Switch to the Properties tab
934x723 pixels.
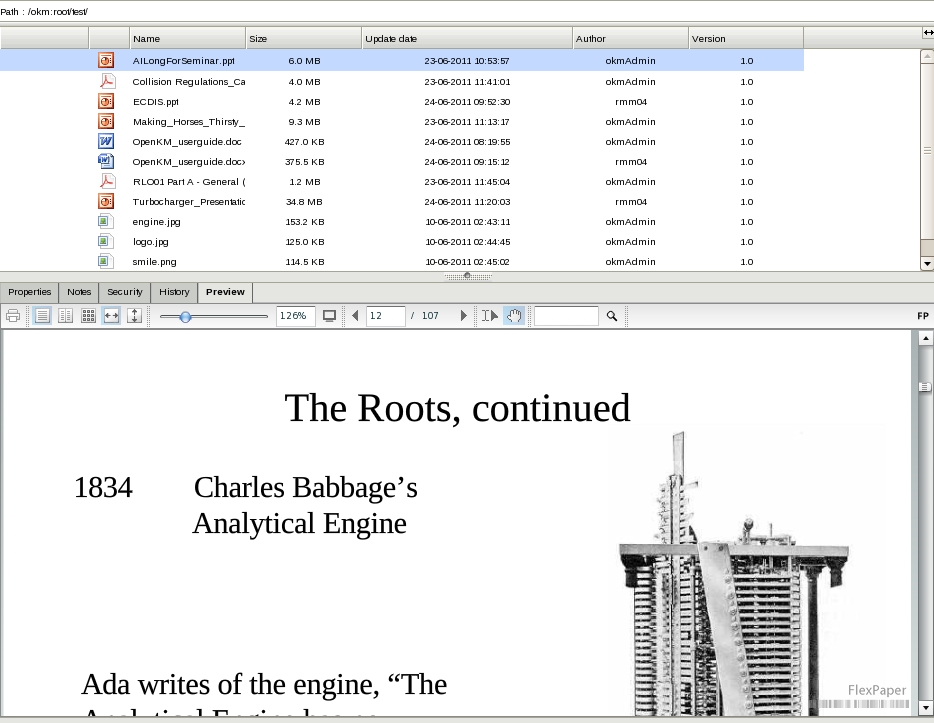pos(29,292)
